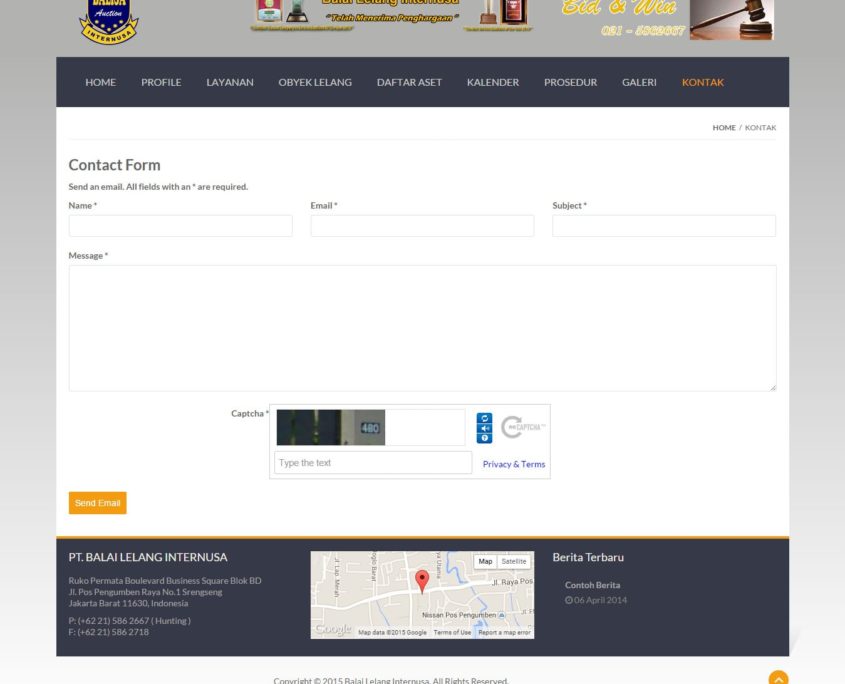Screen dimensions: 845x684
Task: Go to Daftar Aset page
Action: click(409, 82)
